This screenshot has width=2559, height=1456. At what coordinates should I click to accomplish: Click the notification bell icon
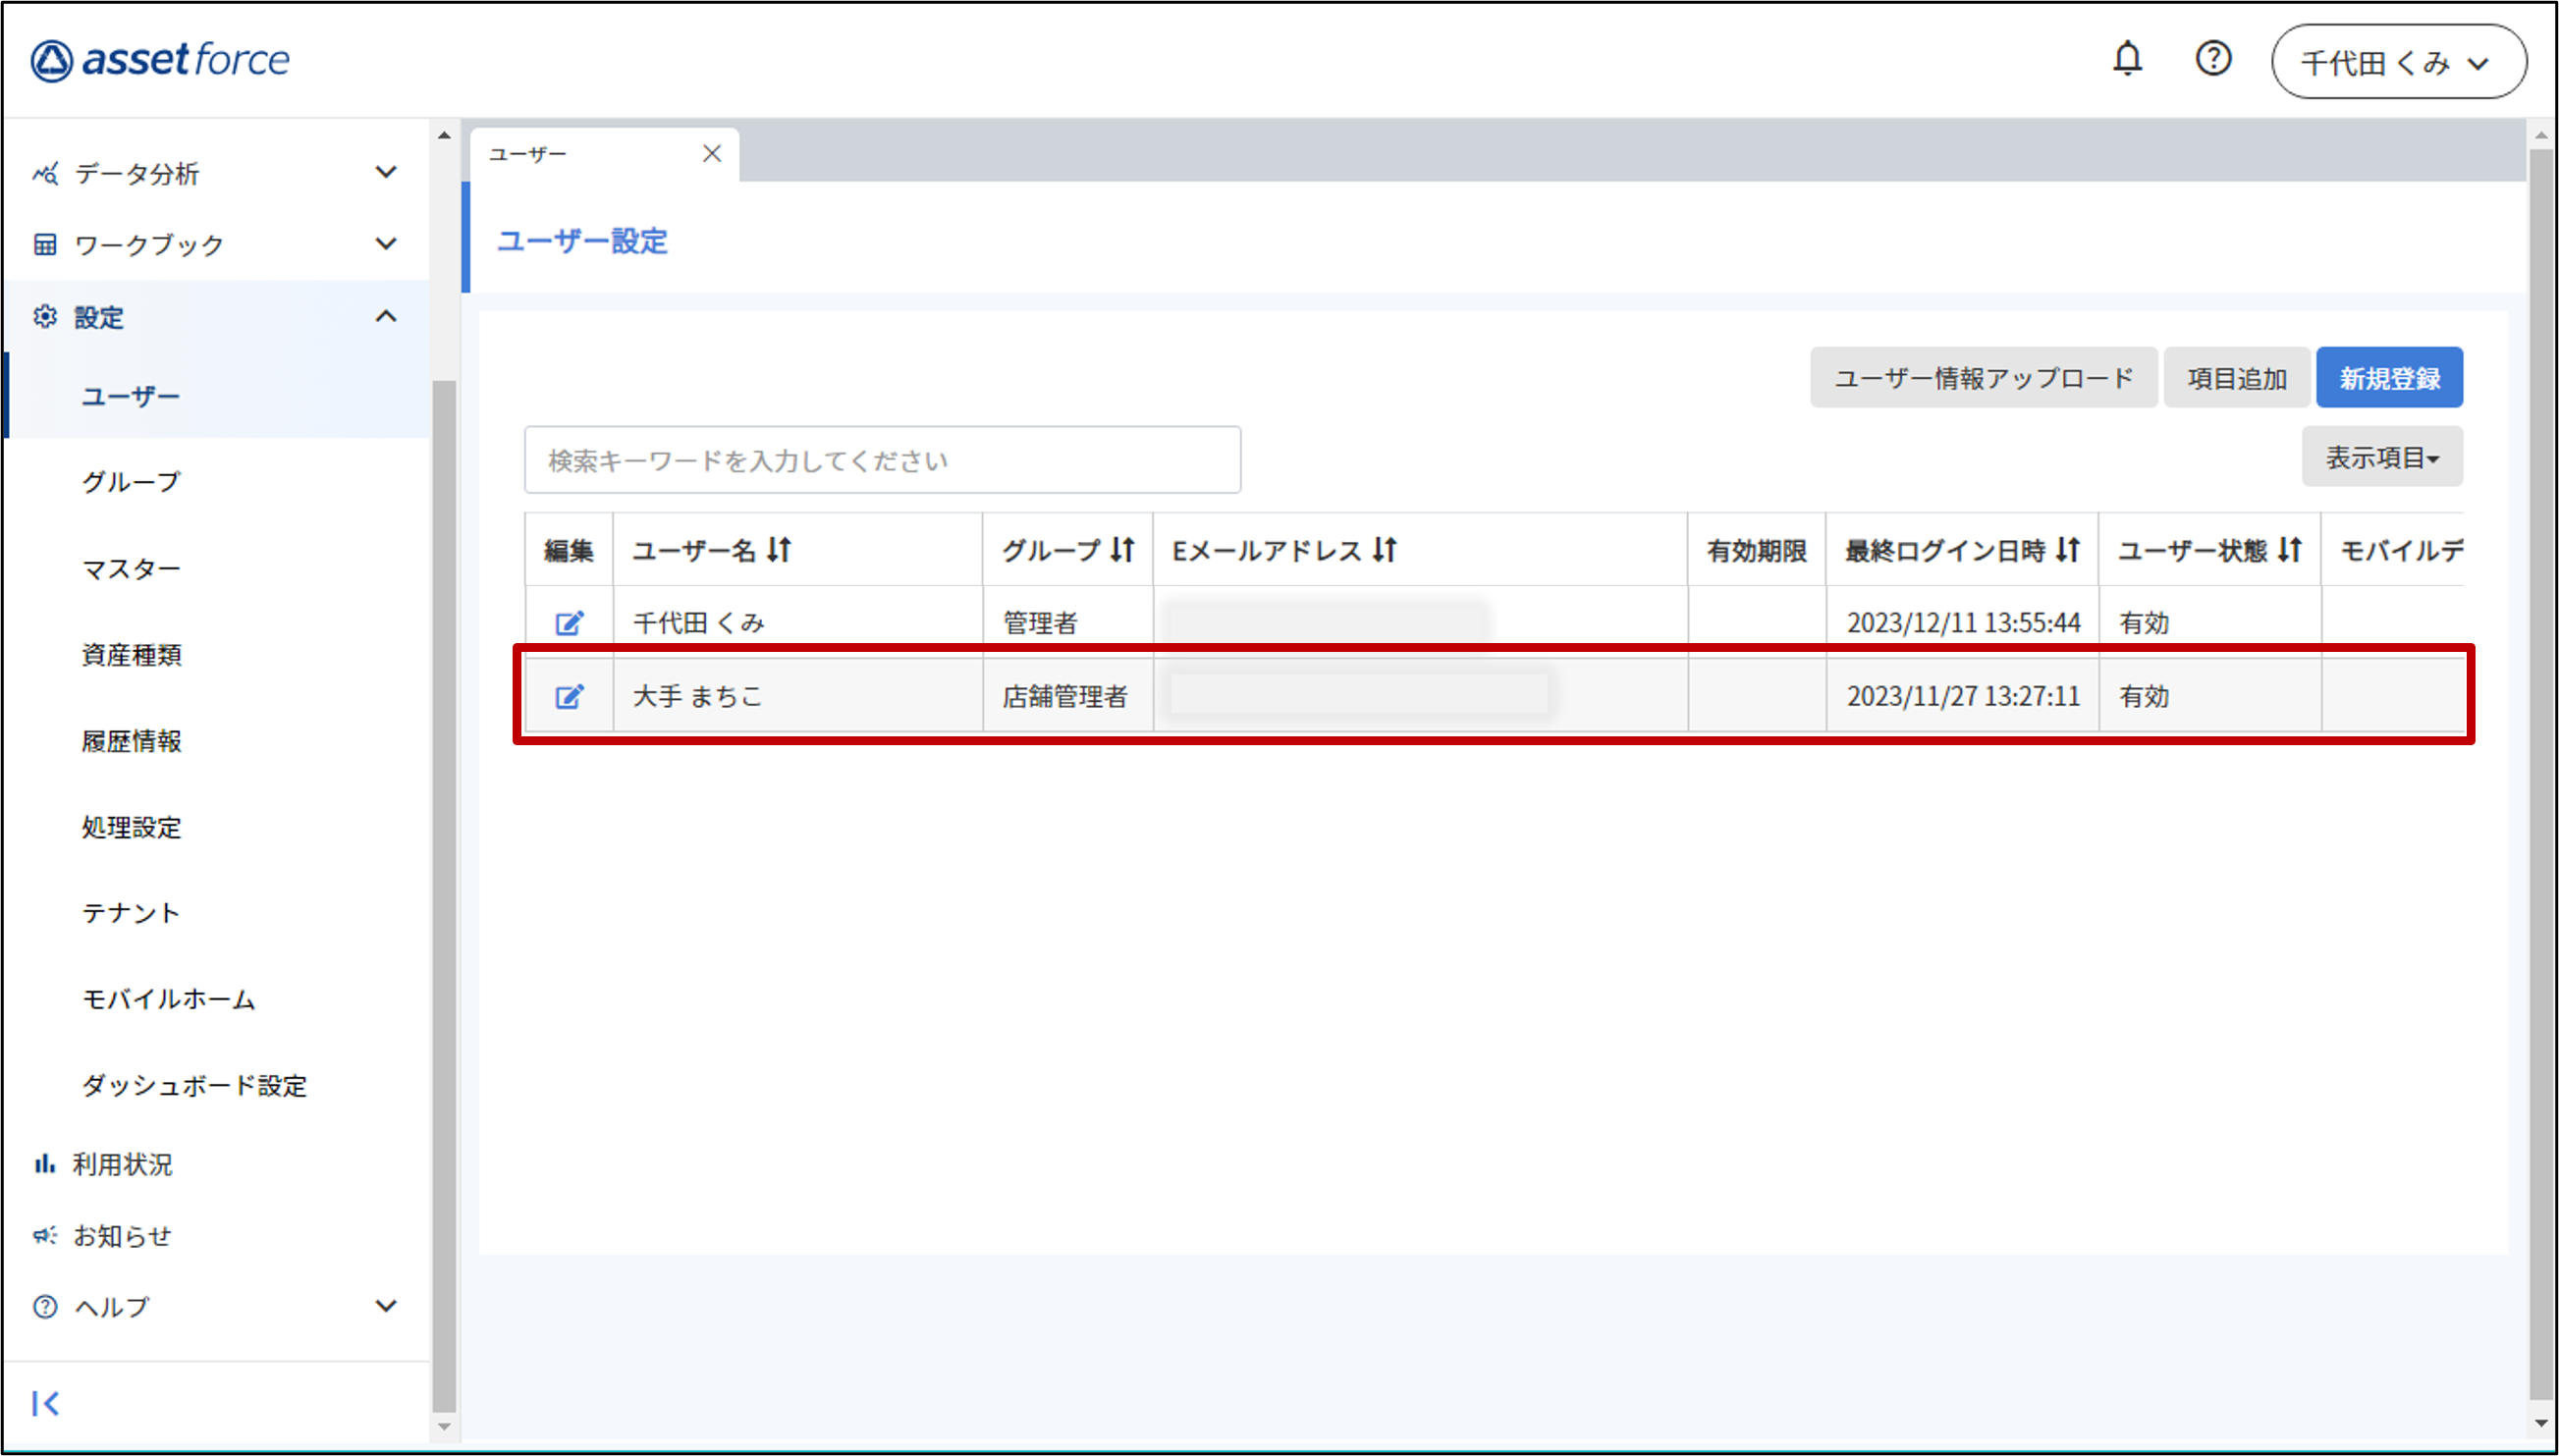pyautogui.click(x=2128, y=59)
